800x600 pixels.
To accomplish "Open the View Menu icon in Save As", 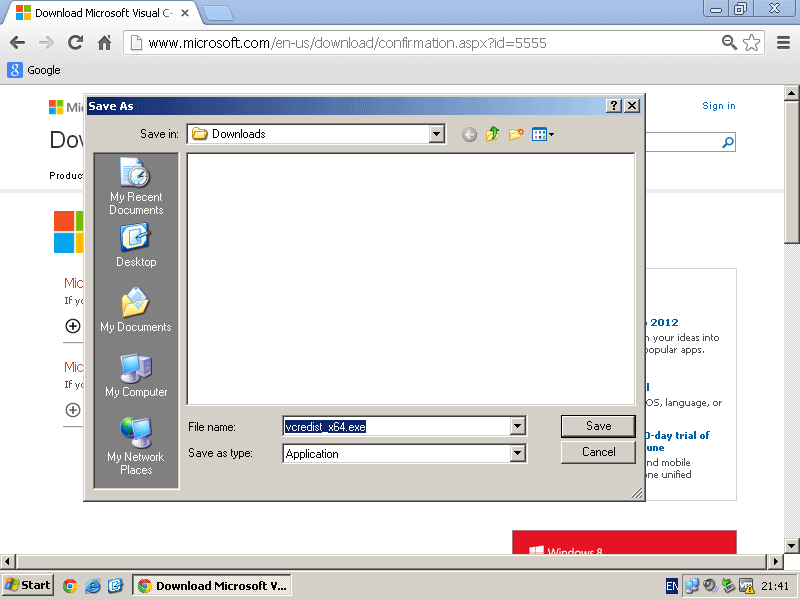I will (x=543, y=134).
